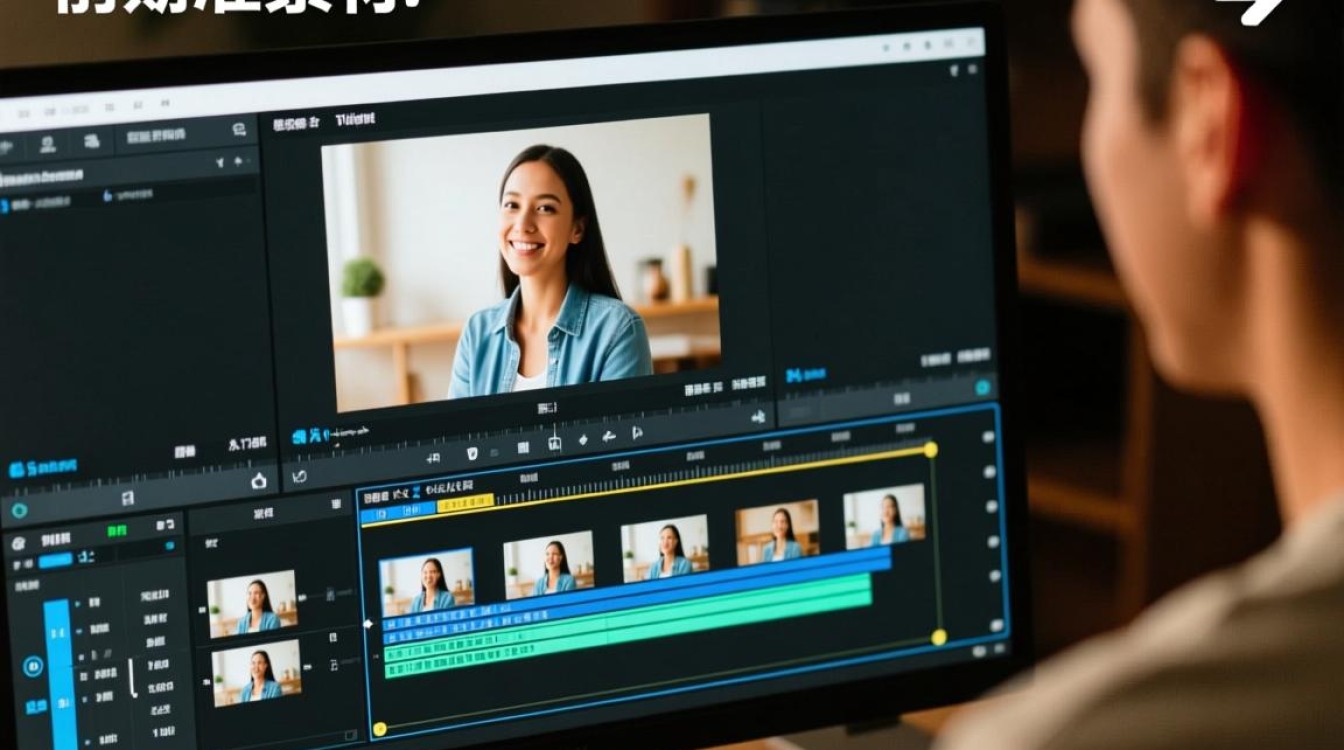The image size is (1344, 750).
Task: Click the white diamond marker beside the blue track
Action: [367, 624]
